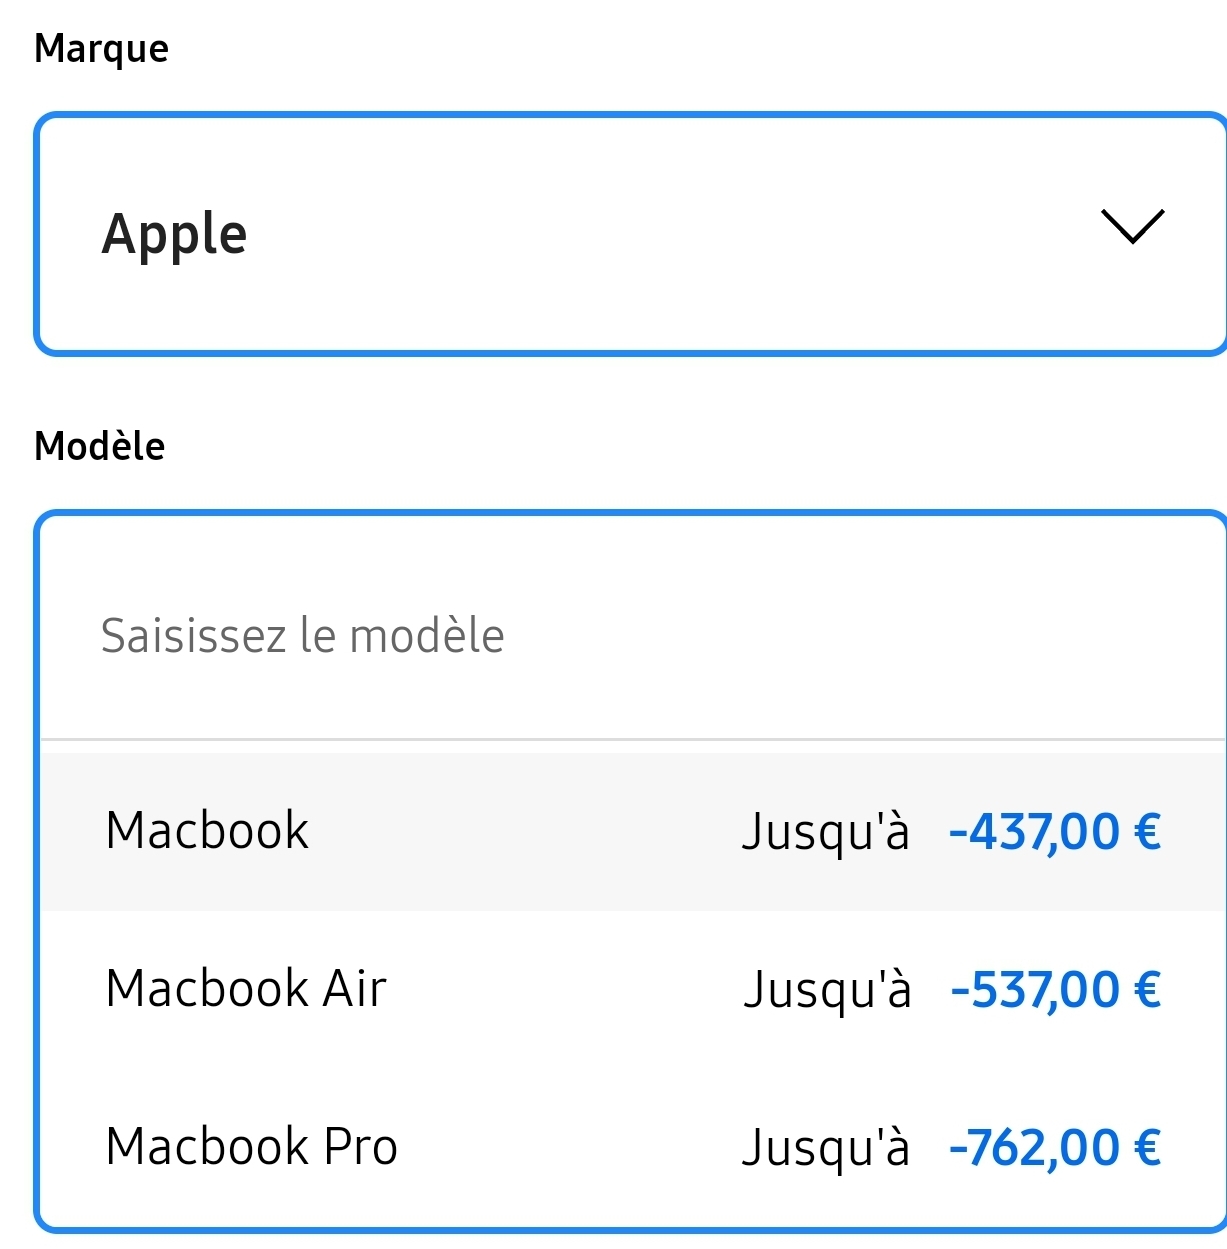Click the word Pro in Macbook Pro
Viewport: 1227px width, 1249px height.
click(x=361, y=1147)
